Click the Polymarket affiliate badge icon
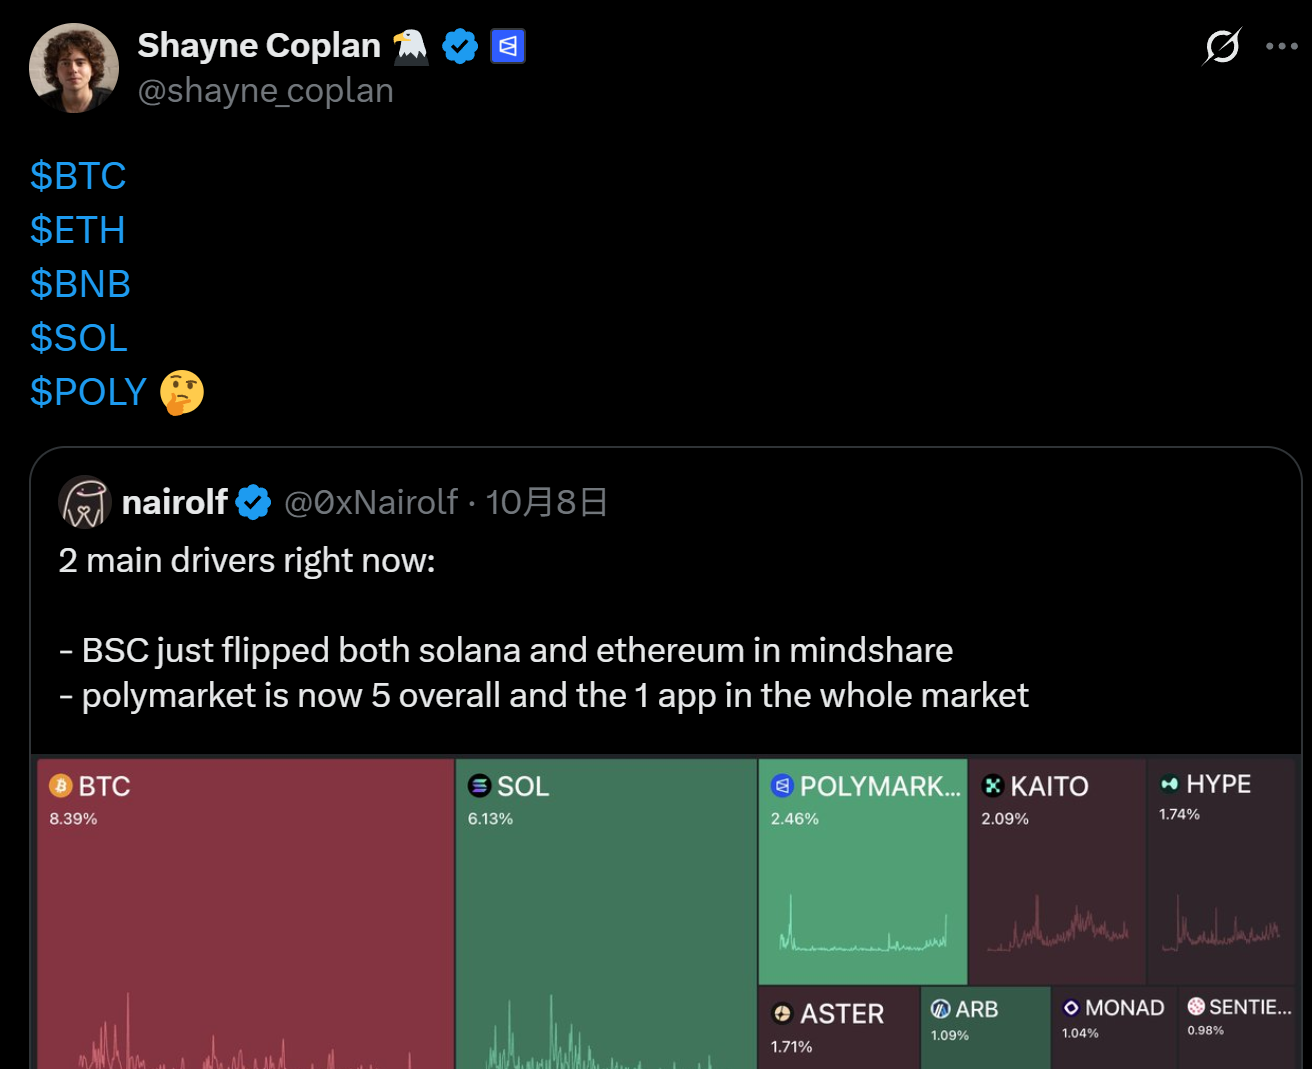Image resolution: width=1312 pixels, height=1069 pixels. click(508, 46)
